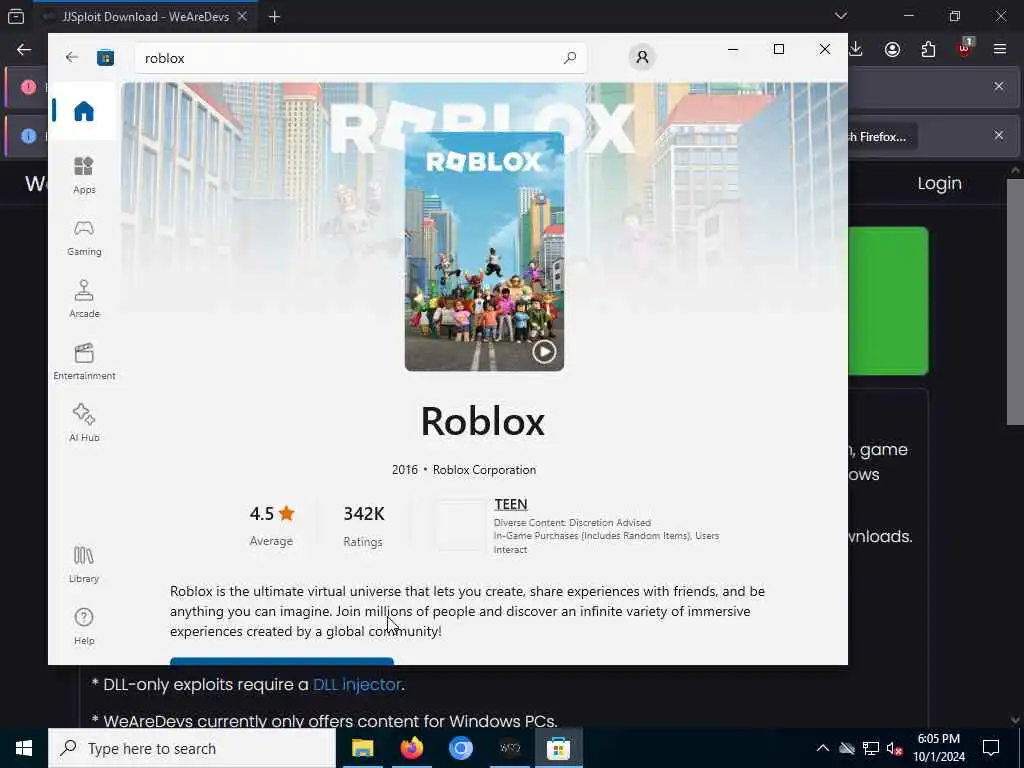1024x768 pixels.
Task: Open File Explorer from taskbar
Action: (362, 748)
